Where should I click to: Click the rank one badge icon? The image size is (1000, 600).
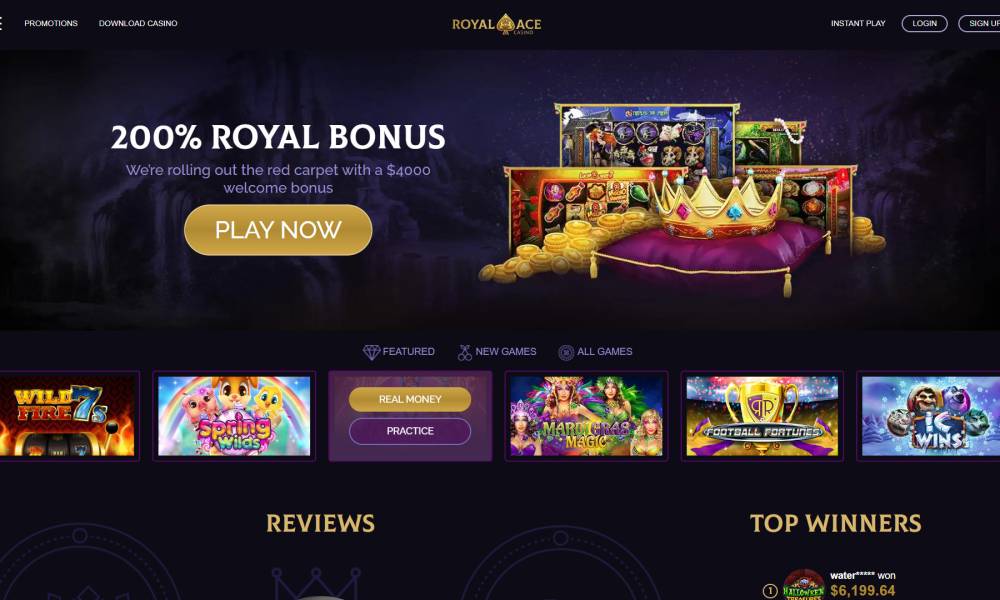point(770,591)
